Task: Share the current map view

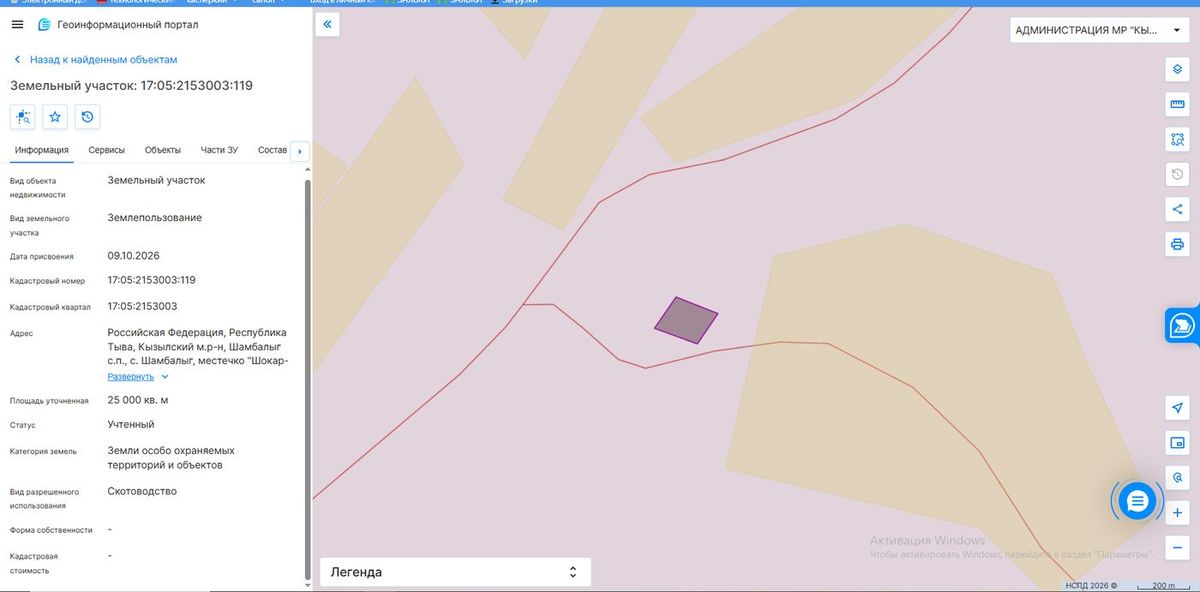Action: pyautogui.click(x=1177, y=209)
